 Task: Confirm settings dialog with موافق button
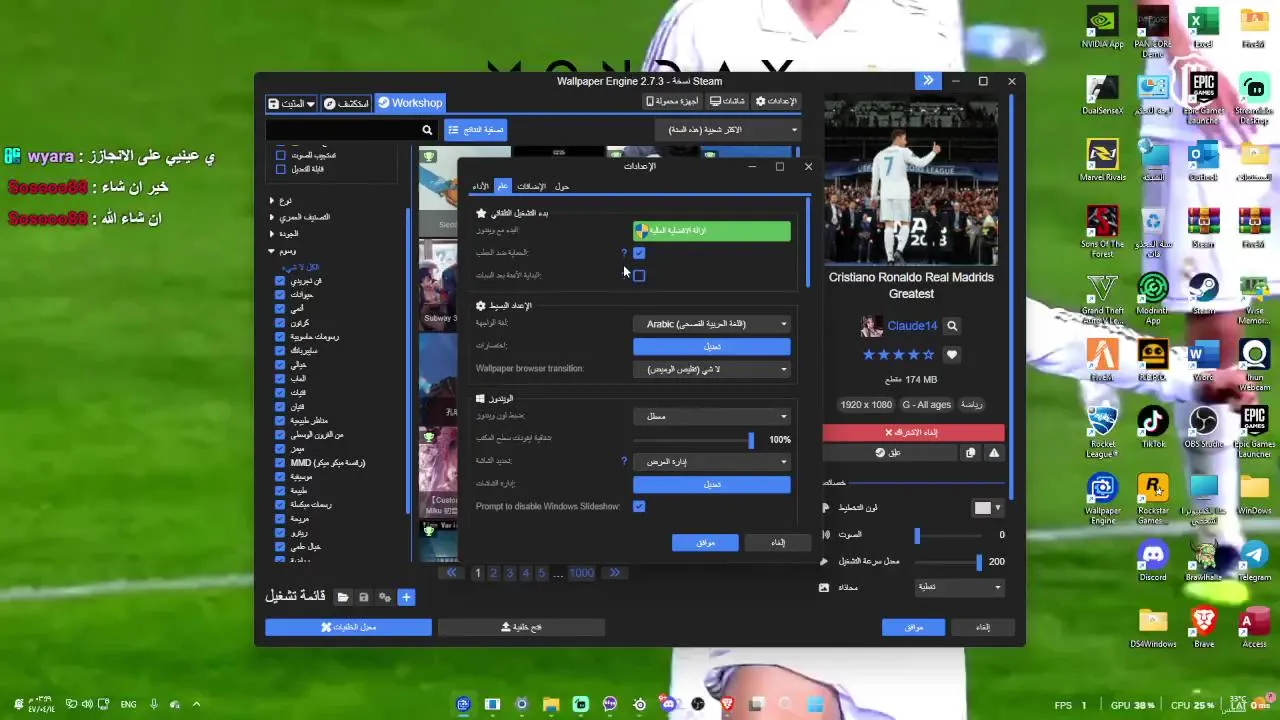(705, 543)
